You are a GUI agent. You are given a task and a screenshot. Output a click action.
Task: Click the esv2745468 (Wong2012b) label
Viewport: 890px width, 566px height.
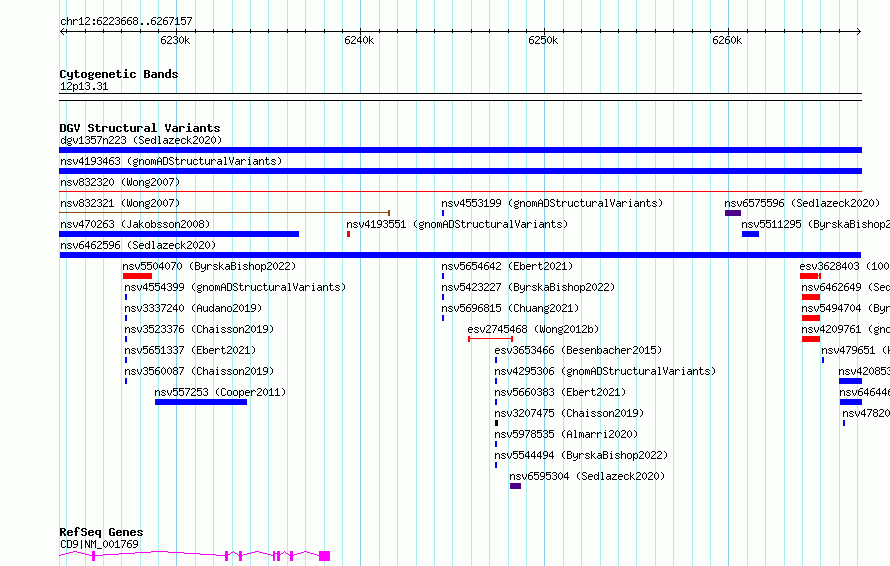pos(534,329)
